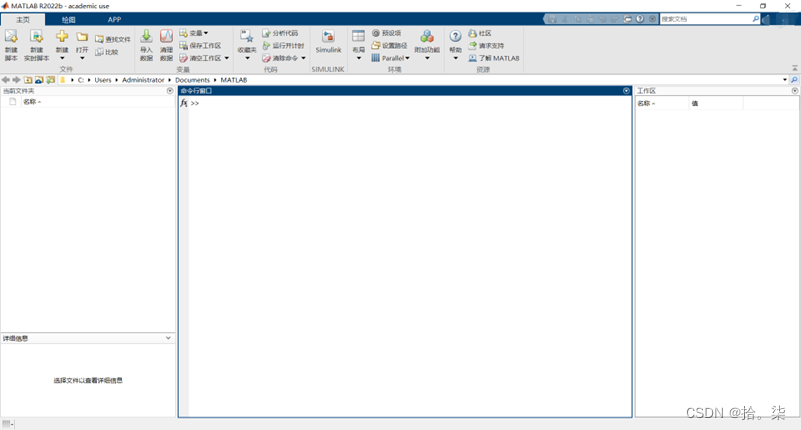Click 运行并计时 (Run and Time)

pos(283,45)
